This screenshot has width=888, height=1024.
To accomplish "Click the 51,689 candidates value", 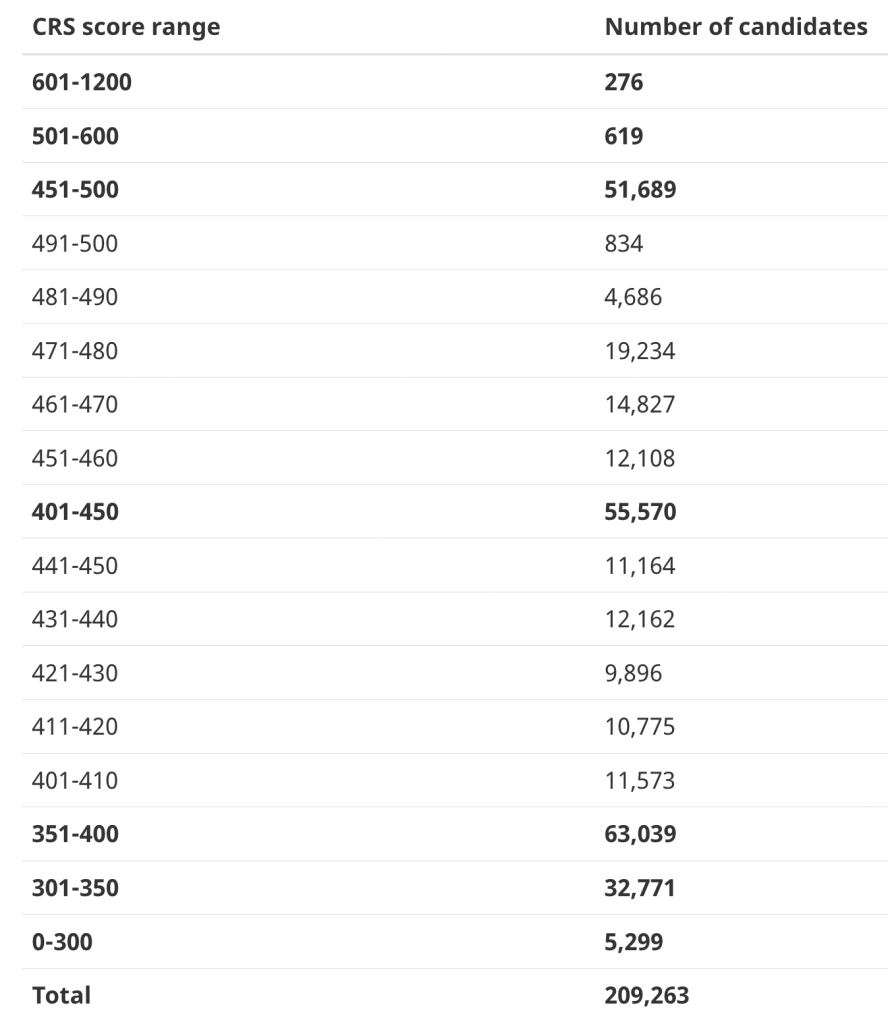I will [x=640, y=189].
